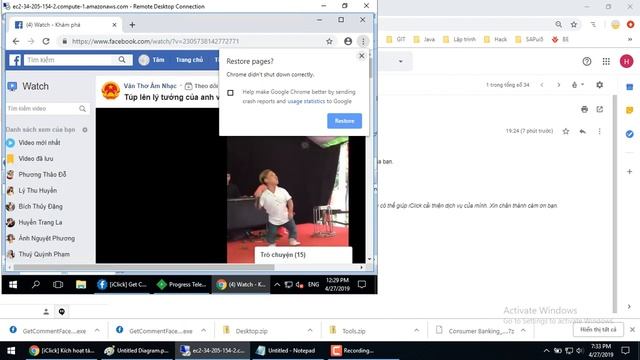Screen dimensions: 640x360
Task: Show hidden tray icons on remote taskbar
Action: pos(277,284)
